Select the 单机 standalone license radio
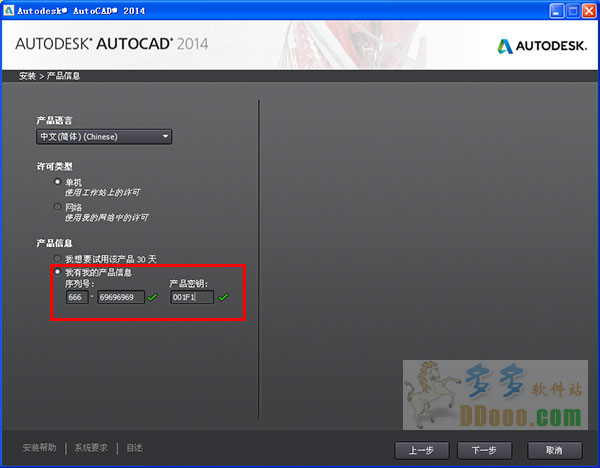Image resolution: width=600 pixels, height=468 pixels. tap(57, 182)
